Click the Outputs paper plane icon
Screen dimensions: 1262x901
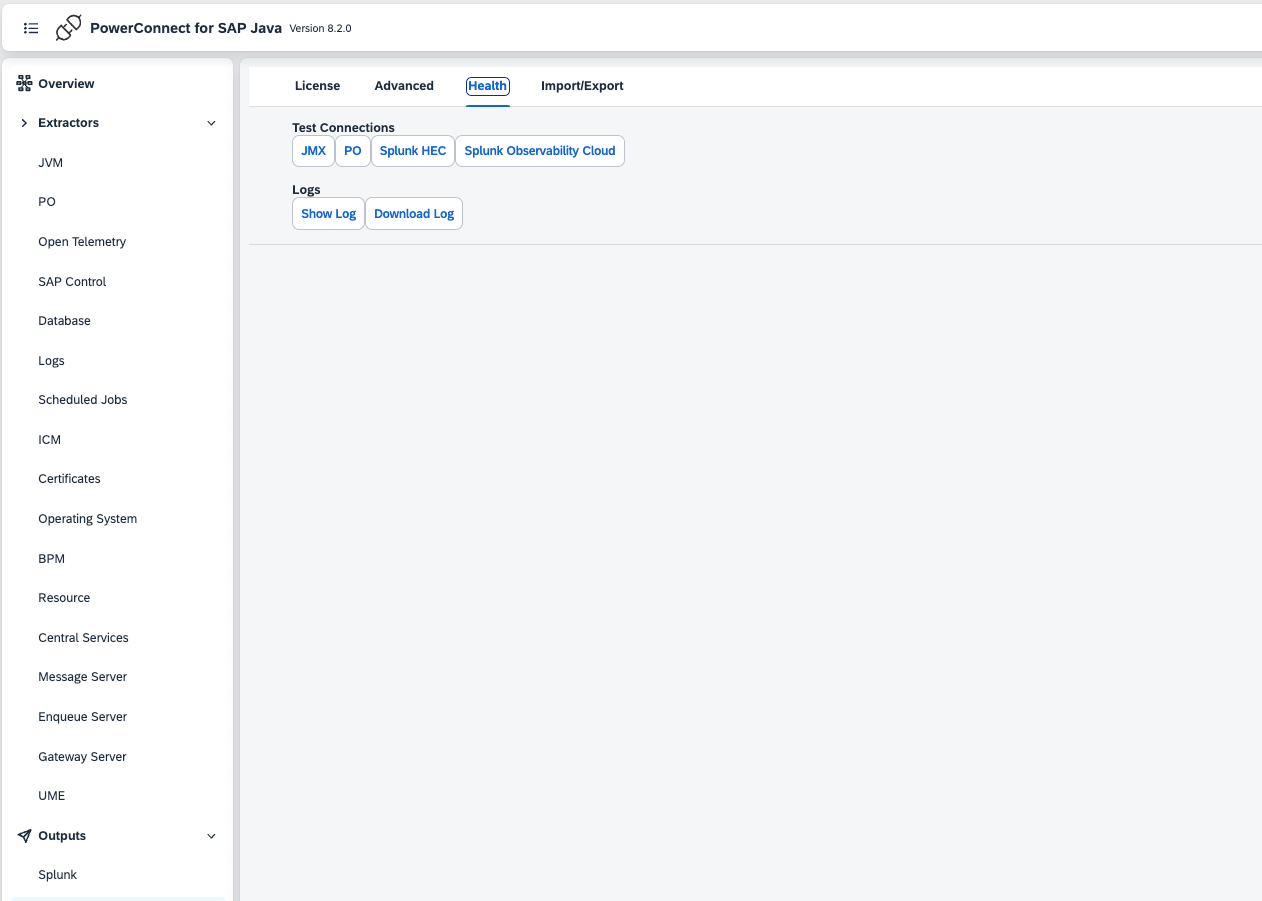pos(24,836)
